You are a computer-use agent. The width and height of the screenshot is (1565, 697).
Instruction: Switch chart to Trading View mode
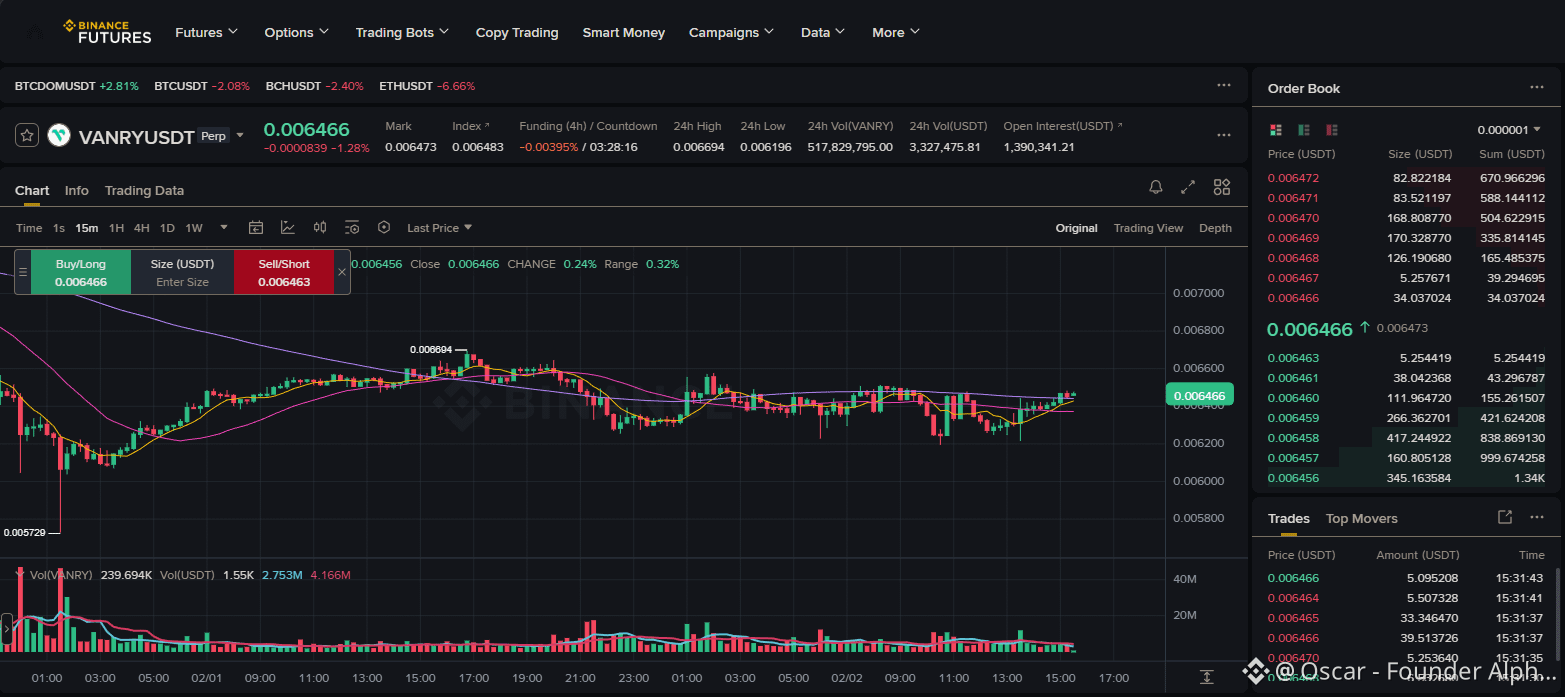coord(1148,228)
